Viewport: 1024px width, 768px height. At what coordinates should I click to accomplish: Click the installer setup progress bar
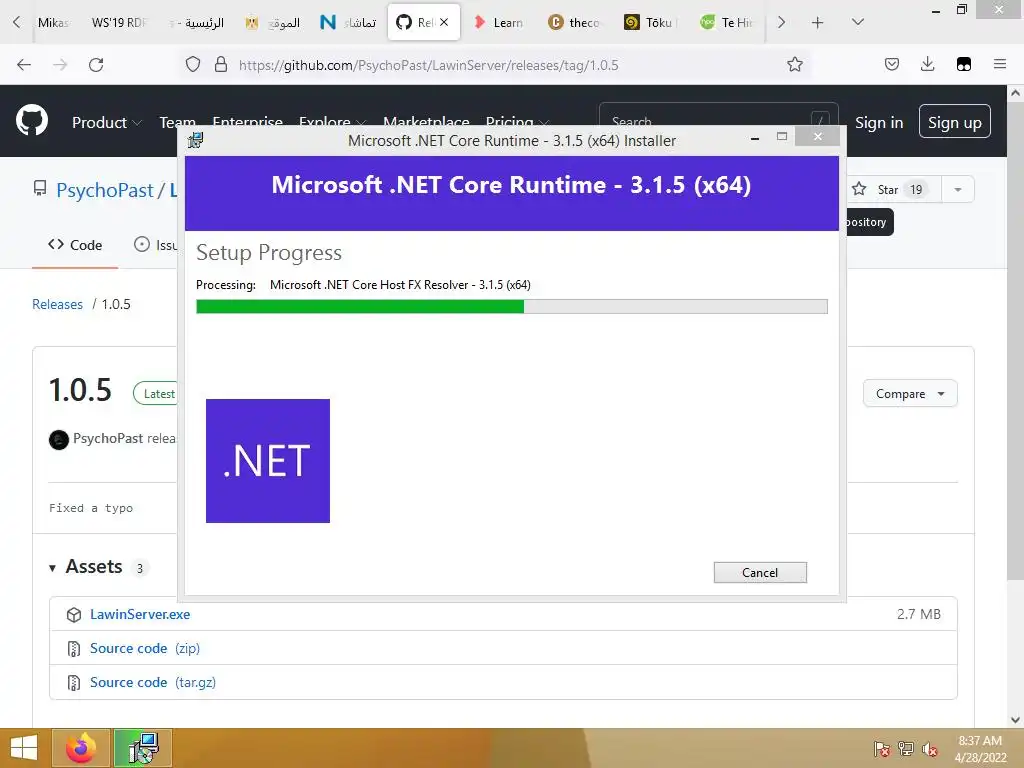click(x=512, y=306)
